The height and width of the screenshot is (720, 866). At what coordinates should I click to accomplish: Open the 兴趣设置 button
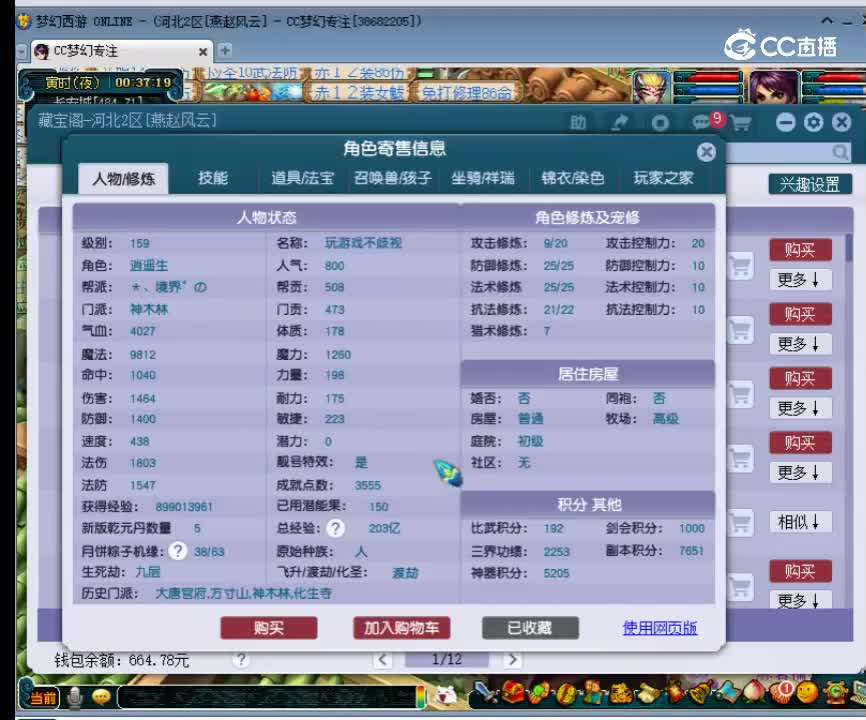tap(810, 184)
